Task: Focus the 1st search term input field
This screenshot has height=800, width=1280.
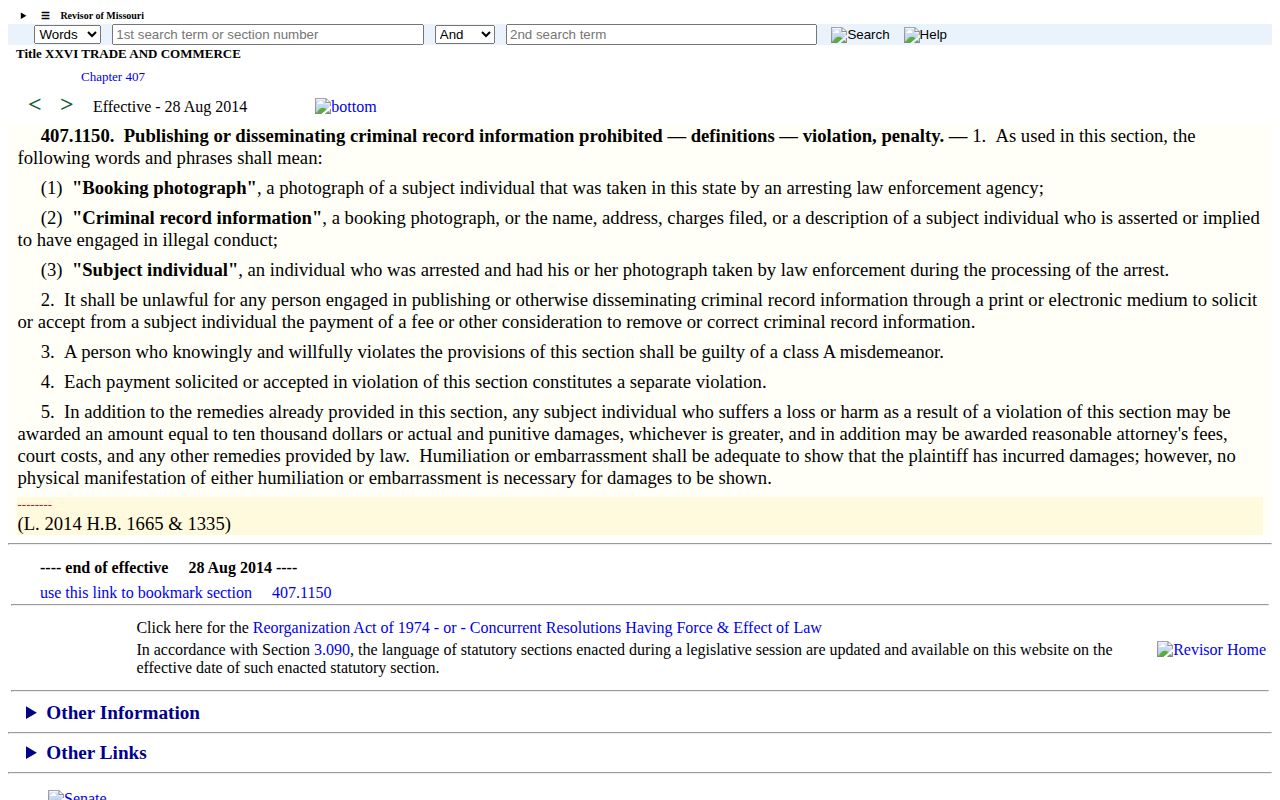Action: click(x=268, y=35)
